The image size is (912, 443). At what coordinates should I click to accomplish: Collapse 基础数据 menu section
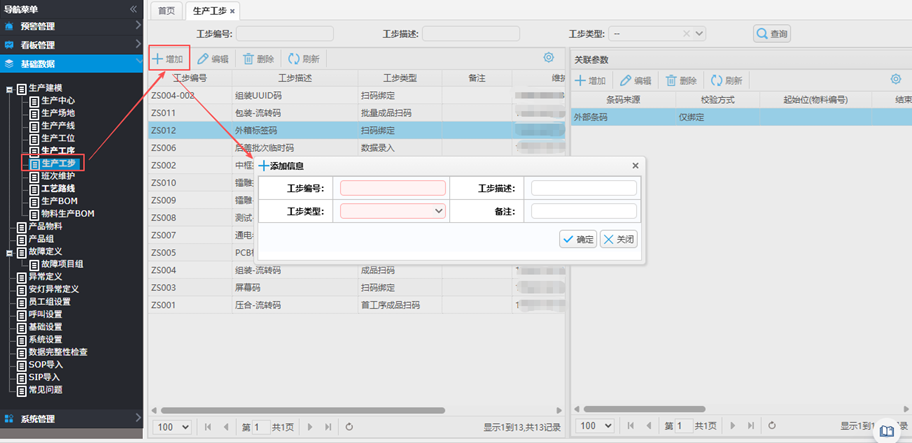coord(72,63)
